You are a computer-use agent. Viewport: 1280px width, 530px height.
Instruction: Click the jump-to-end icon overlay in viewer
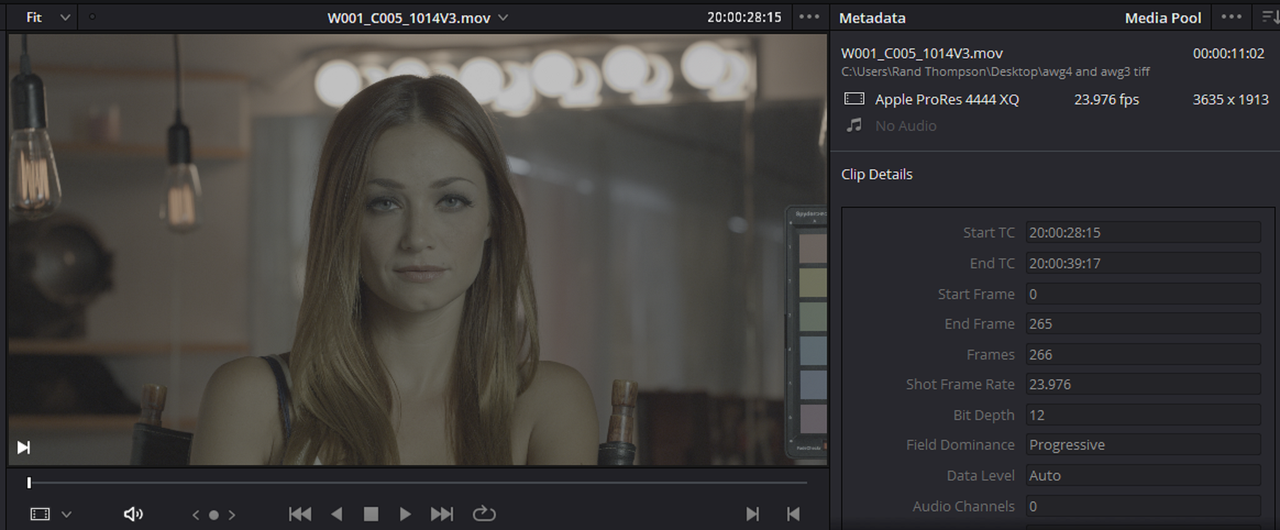(x=24, y=447)
